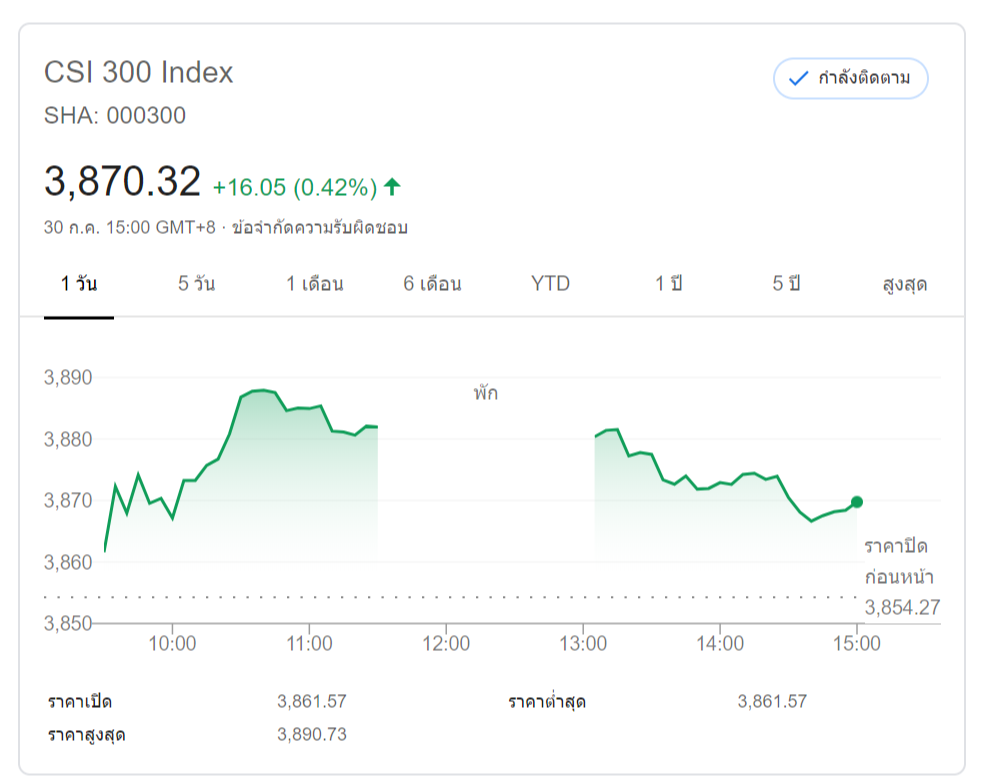Viewport: 984px width, 784px height.
Task: View the 5 ปี chart range
Action: 786,284
